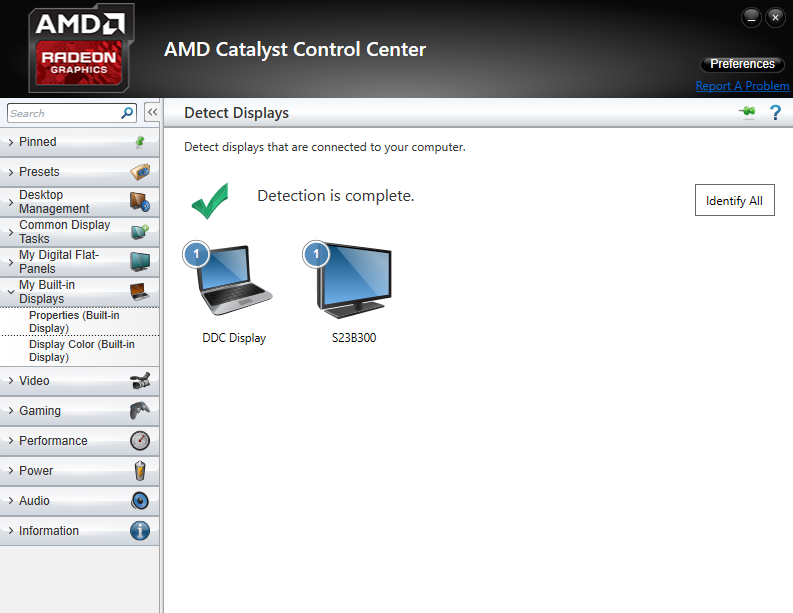
Task: Expand Desktop Management chevron
Action: pyautogui.click(x=11, y=202)
